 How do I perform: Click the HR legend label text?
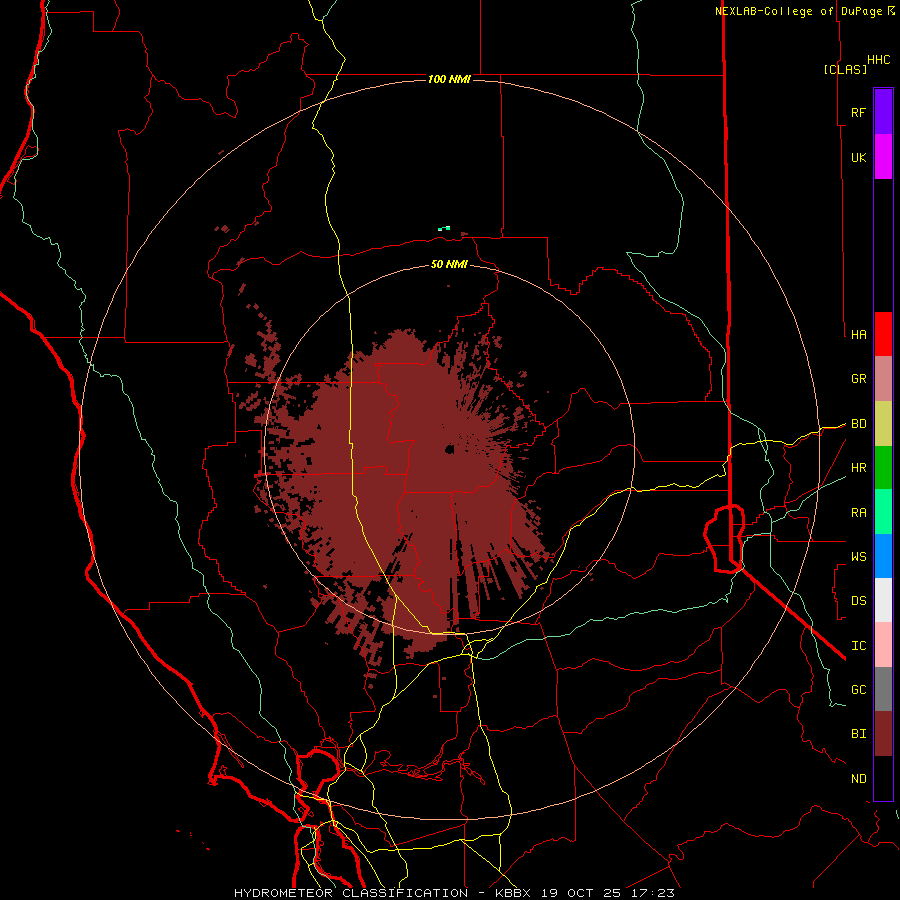pos(858,468)
